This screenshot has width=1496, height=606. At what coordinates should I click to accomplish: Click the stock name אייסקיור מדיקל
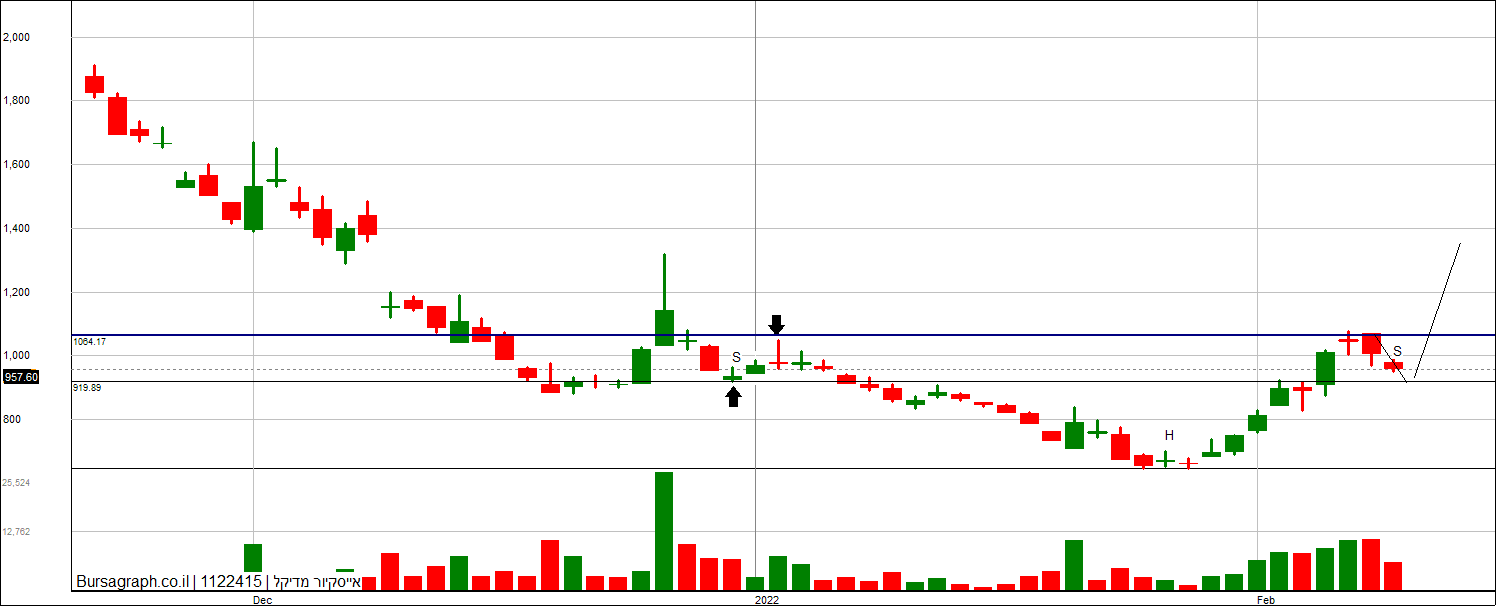[317, 581]
